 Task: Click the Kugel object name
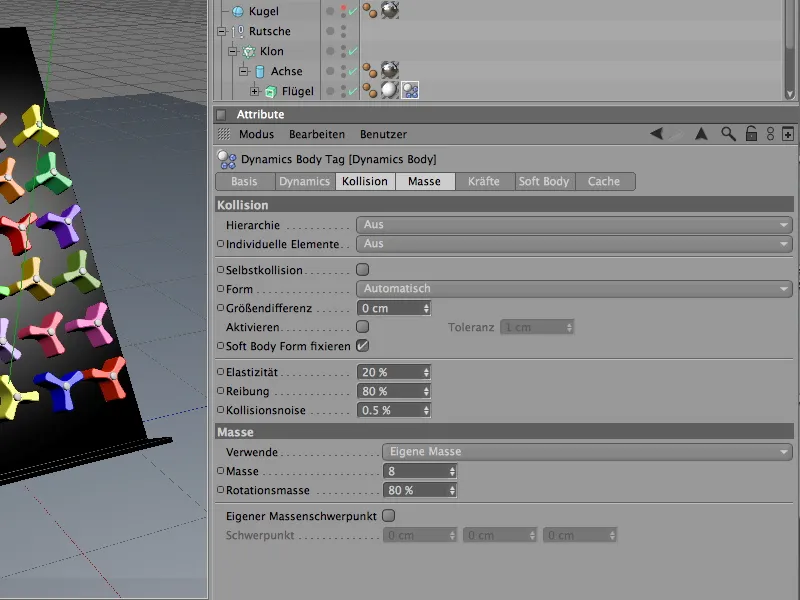(x=264, y=11)
